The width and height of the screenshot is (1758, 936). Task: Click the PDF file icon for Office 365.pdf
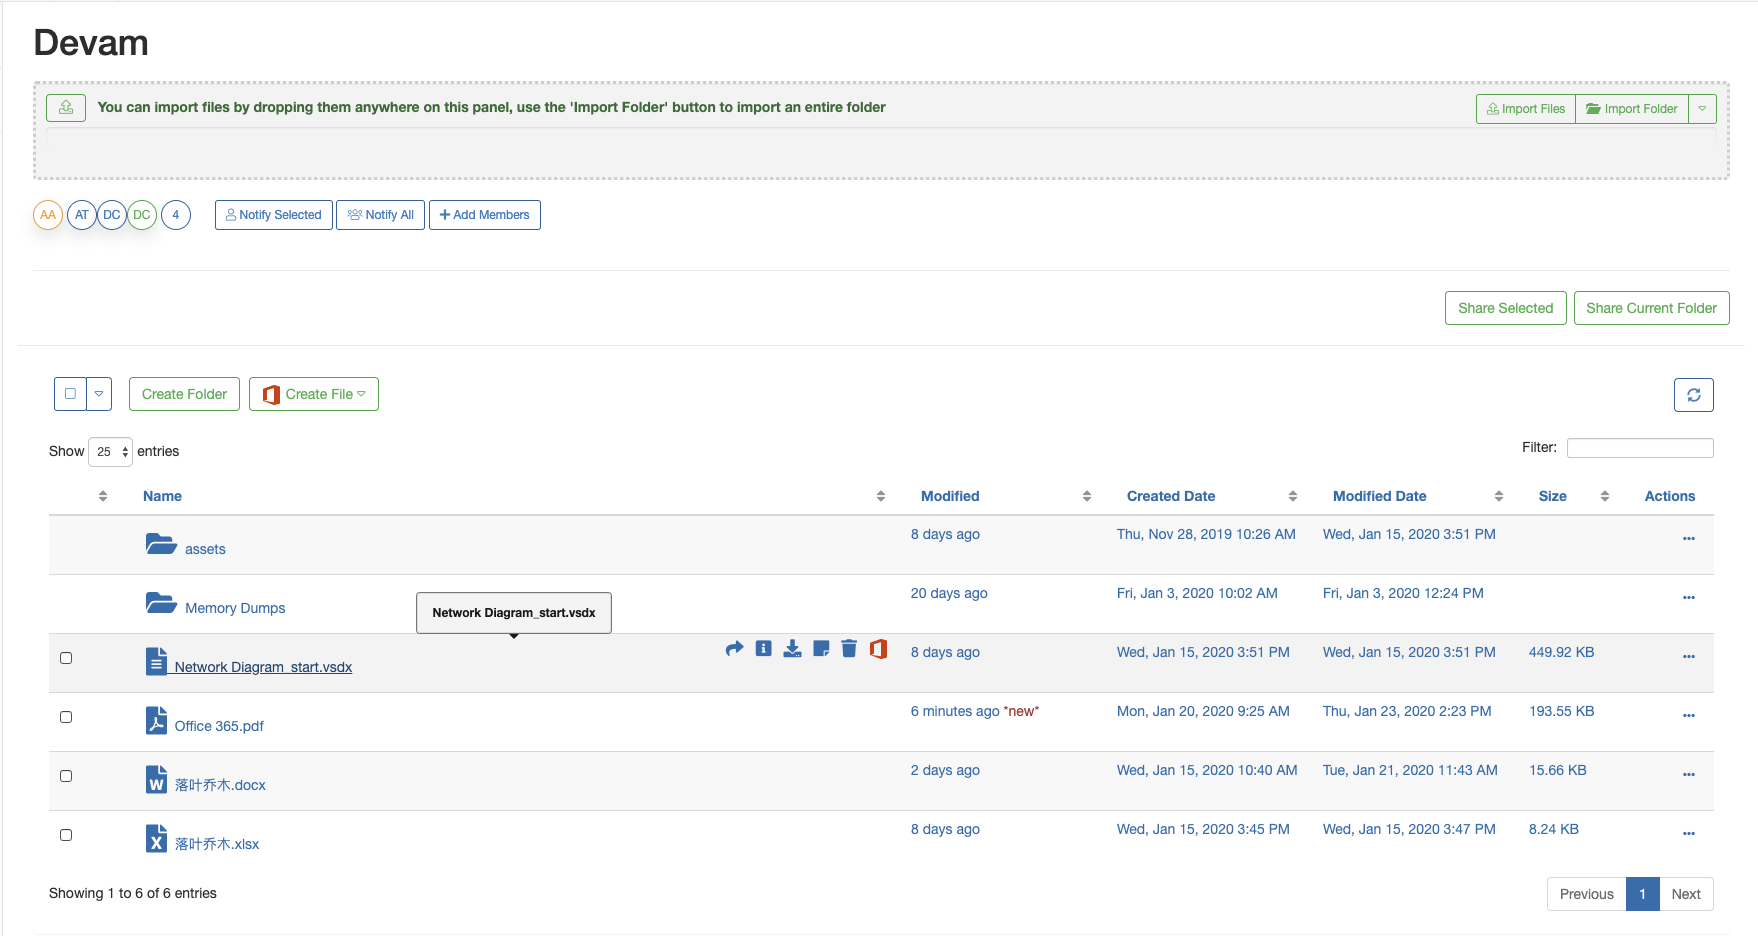156,721
